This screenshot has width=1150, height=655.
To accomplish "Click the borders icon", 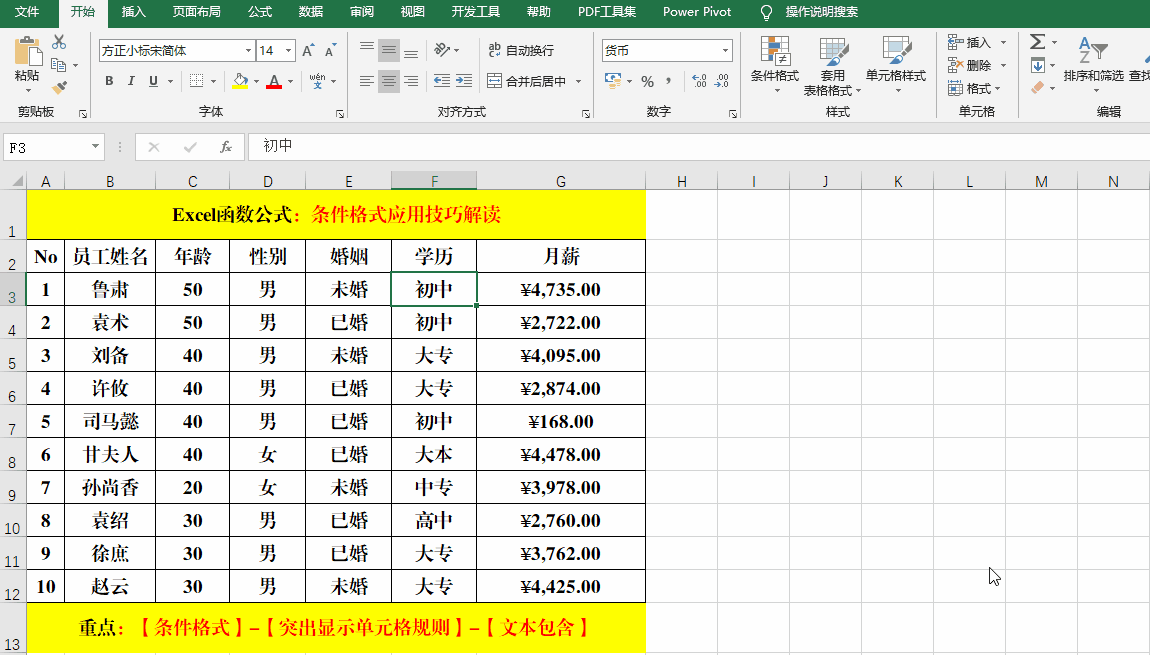I will pyautogui.click(x=197, y=81).
